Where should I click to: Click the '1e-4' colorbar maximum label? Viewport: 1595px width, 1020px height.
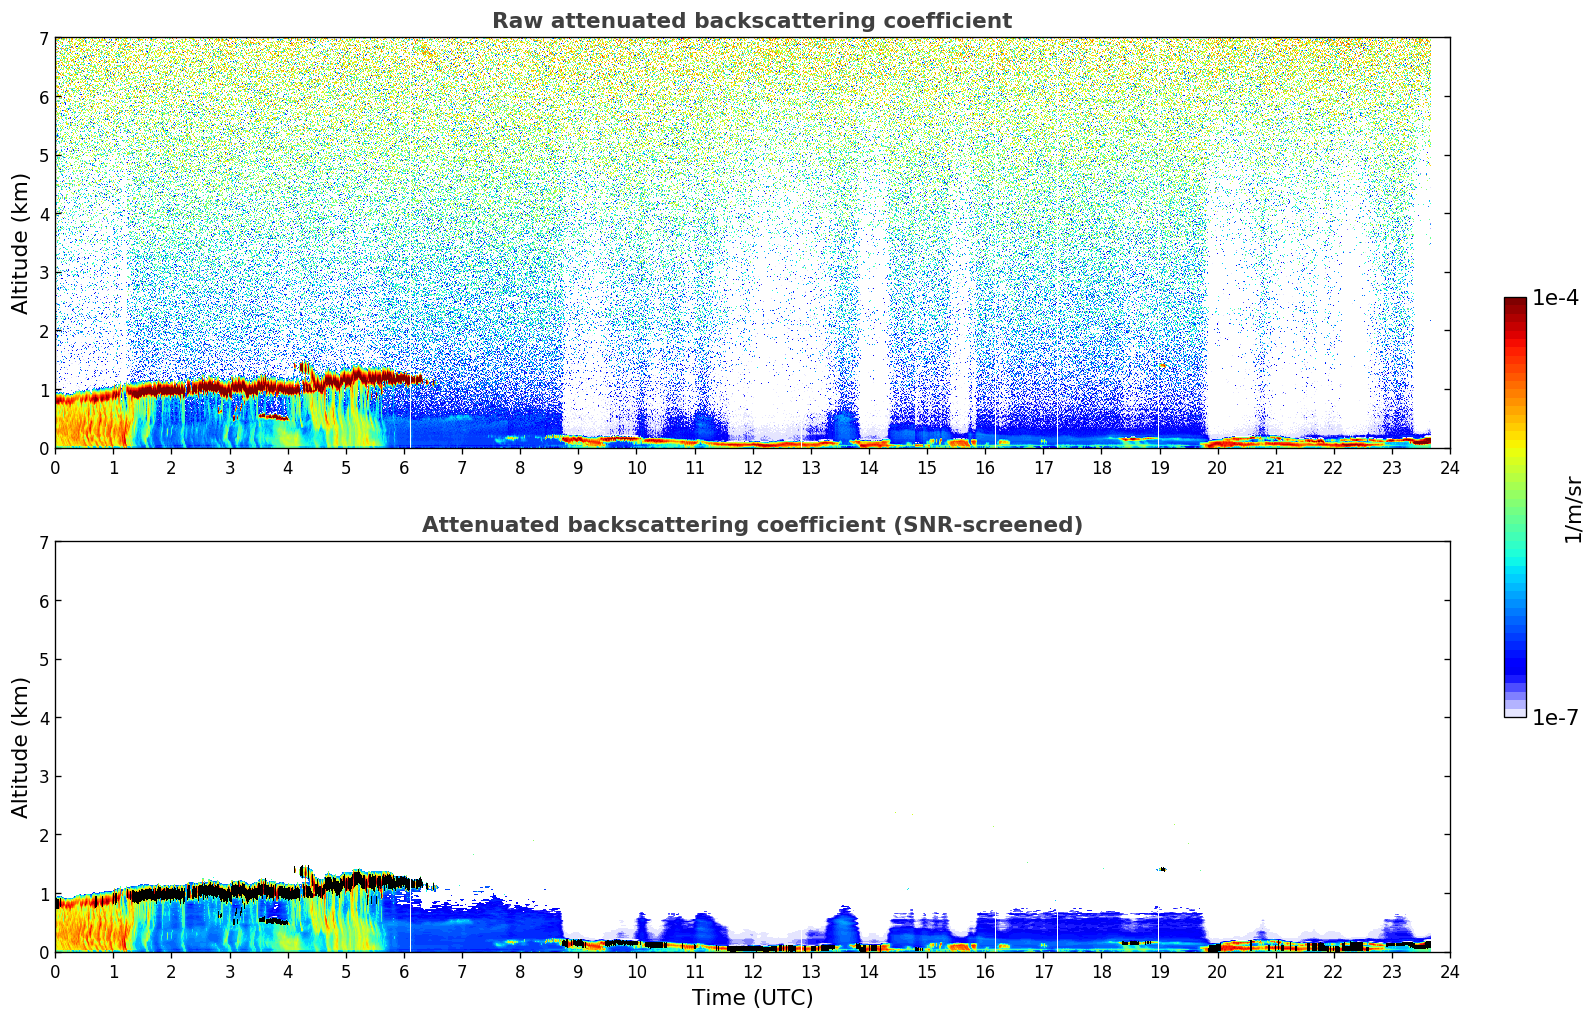pos(1555,298)
